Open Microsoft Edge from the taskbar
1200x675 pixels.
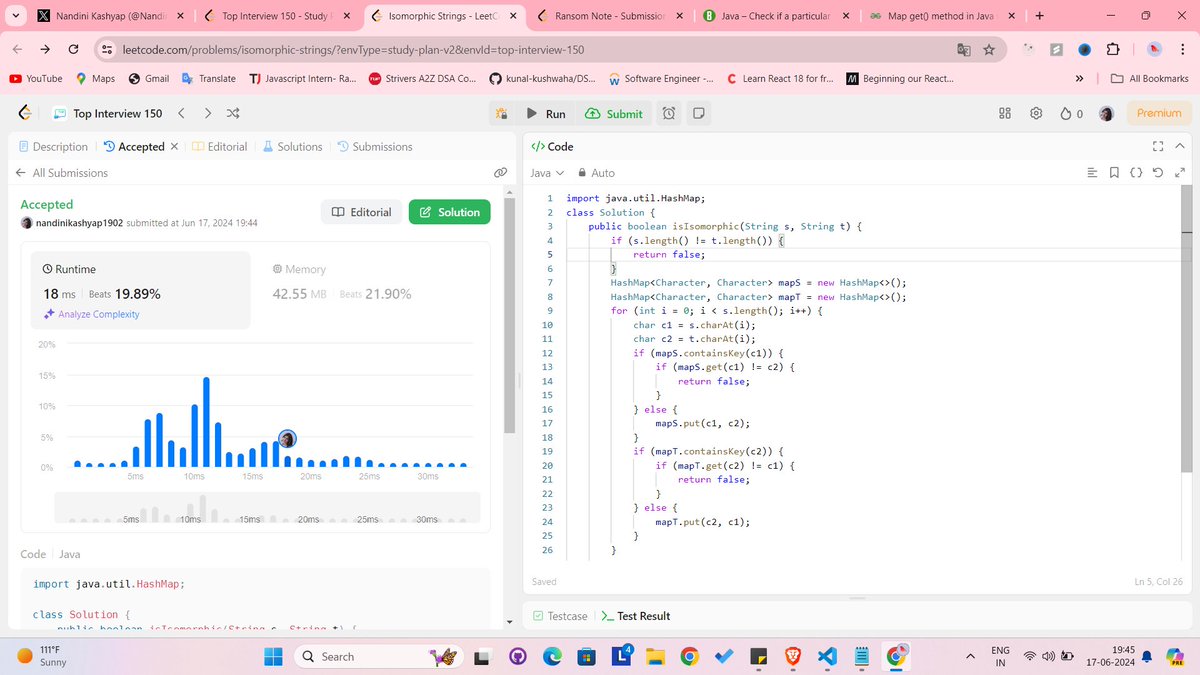click(552, 656)
